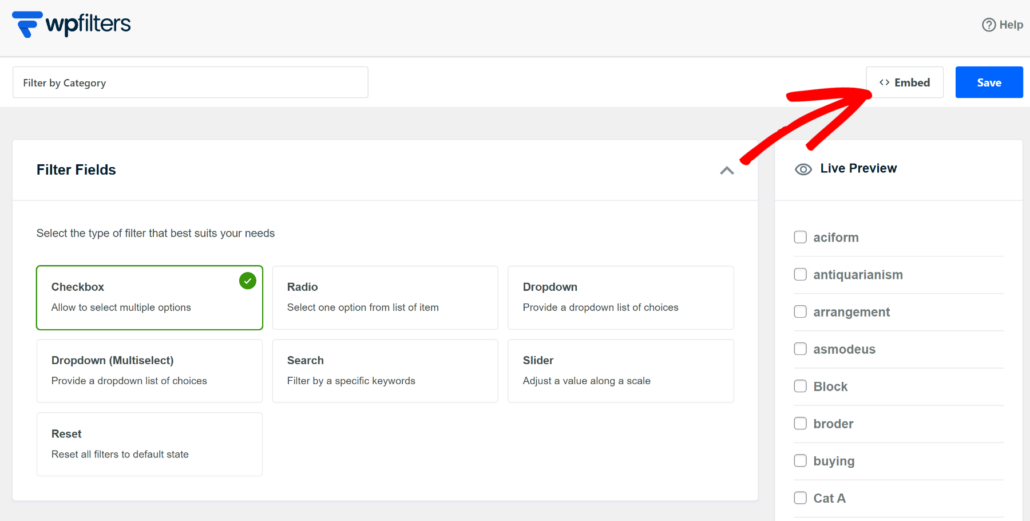Click the 'Select one option from list of item' text
Screen dimensions: 1030x521
tap(363, 307)
